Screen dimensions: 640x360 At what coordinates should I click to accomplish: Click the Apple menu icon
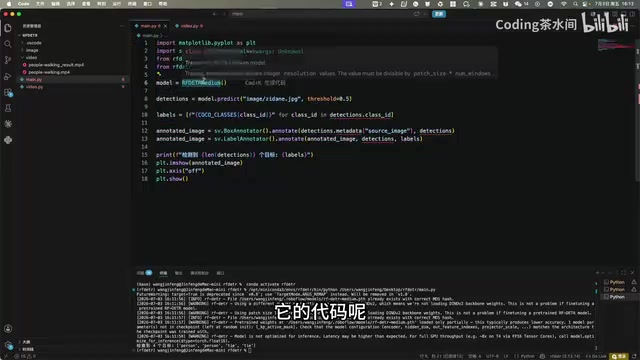tap(9, 4)
